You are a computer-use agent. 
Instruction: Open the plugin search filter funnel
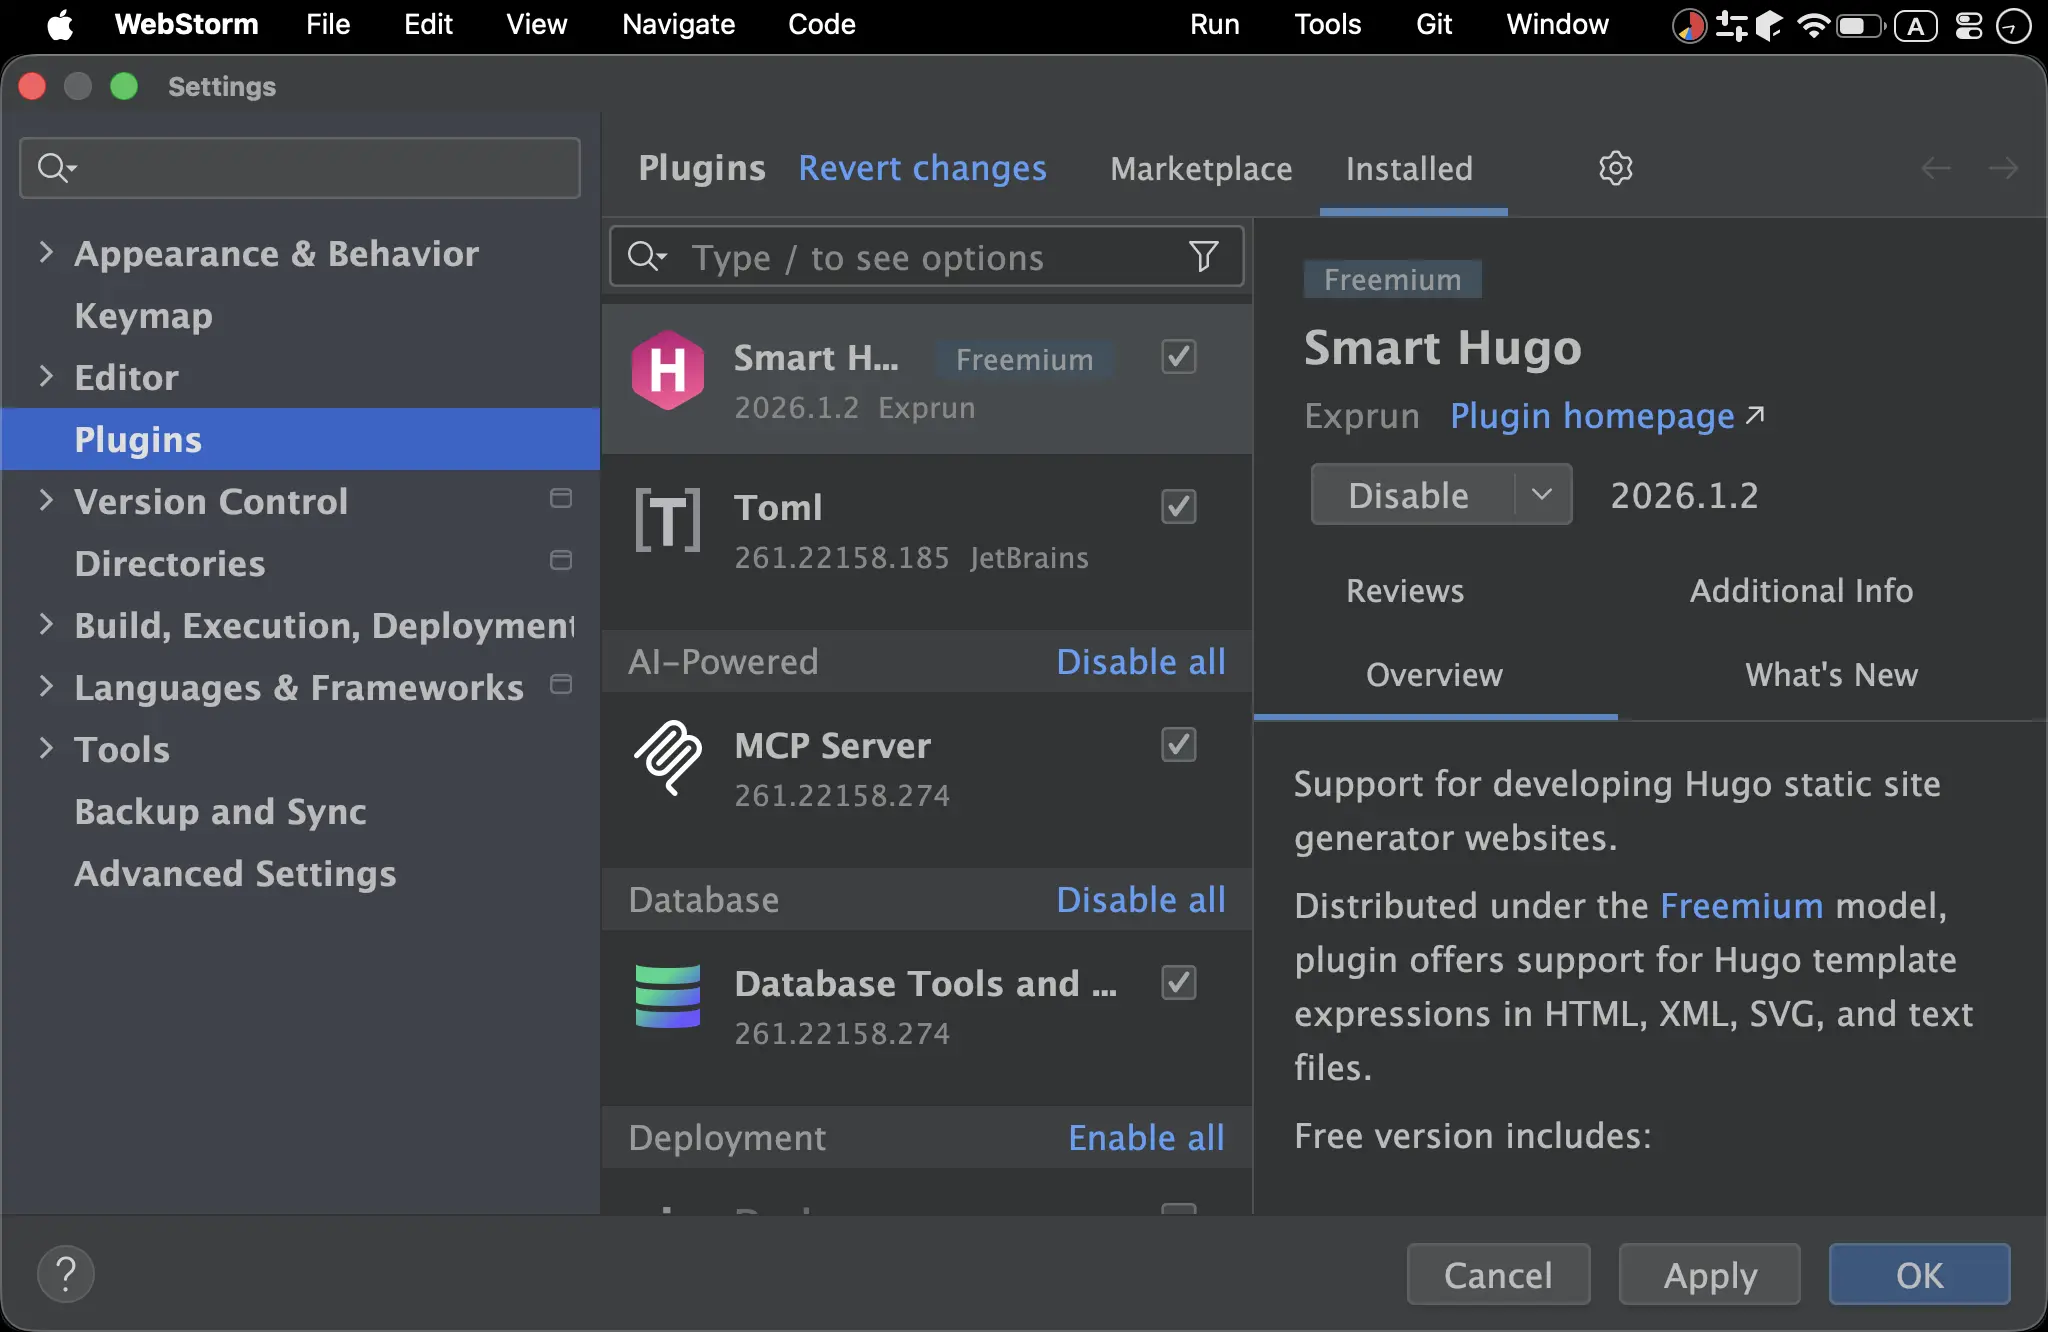click(x=1204, y=256)
